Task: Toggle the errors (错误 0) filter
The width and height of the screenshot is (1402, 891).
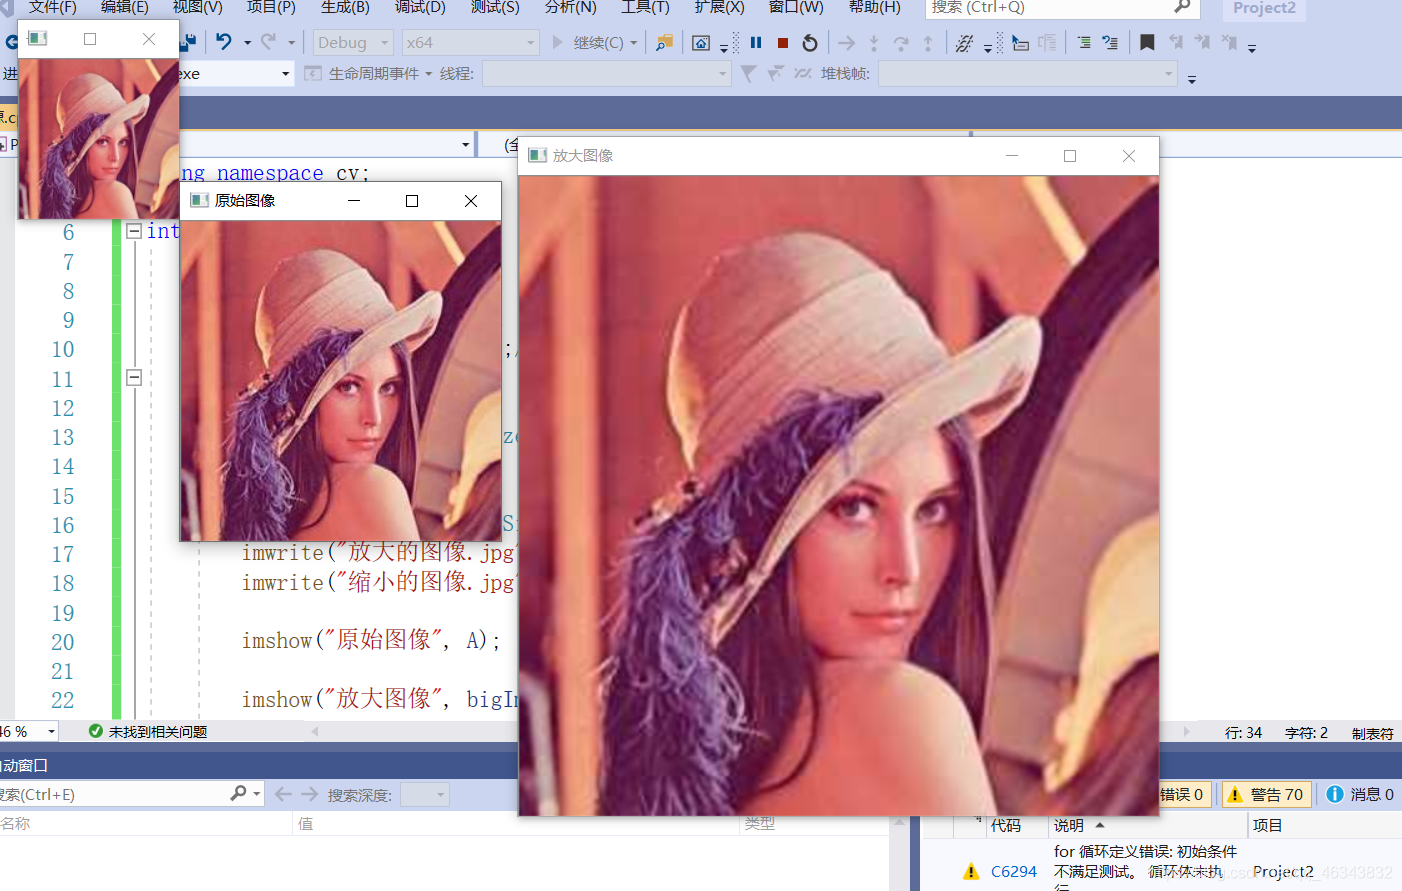Action: coord(1185,794)
